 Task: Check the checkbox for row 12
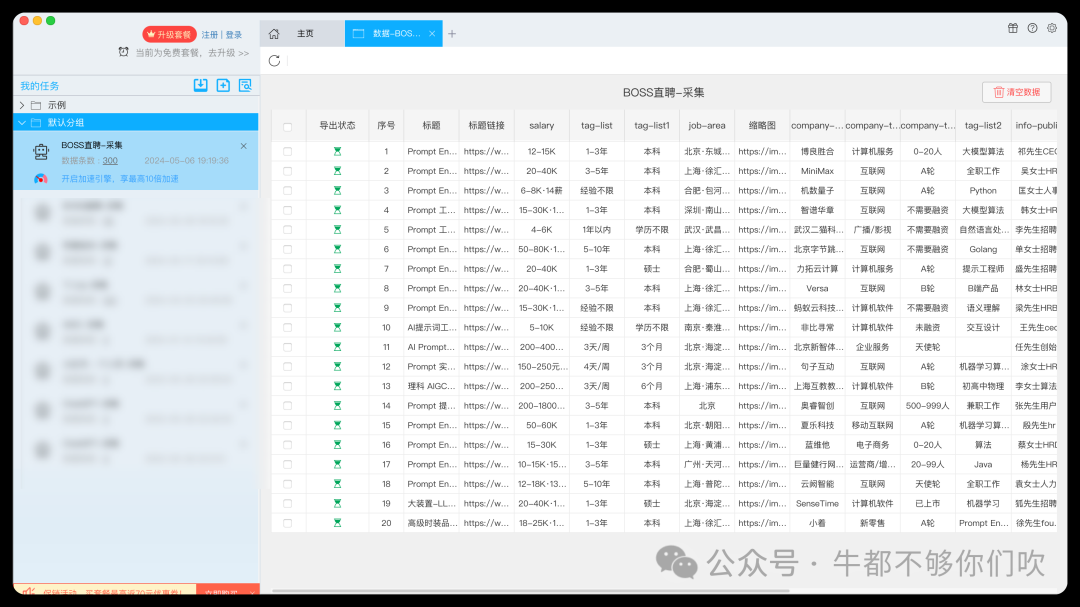click(287, 367)
